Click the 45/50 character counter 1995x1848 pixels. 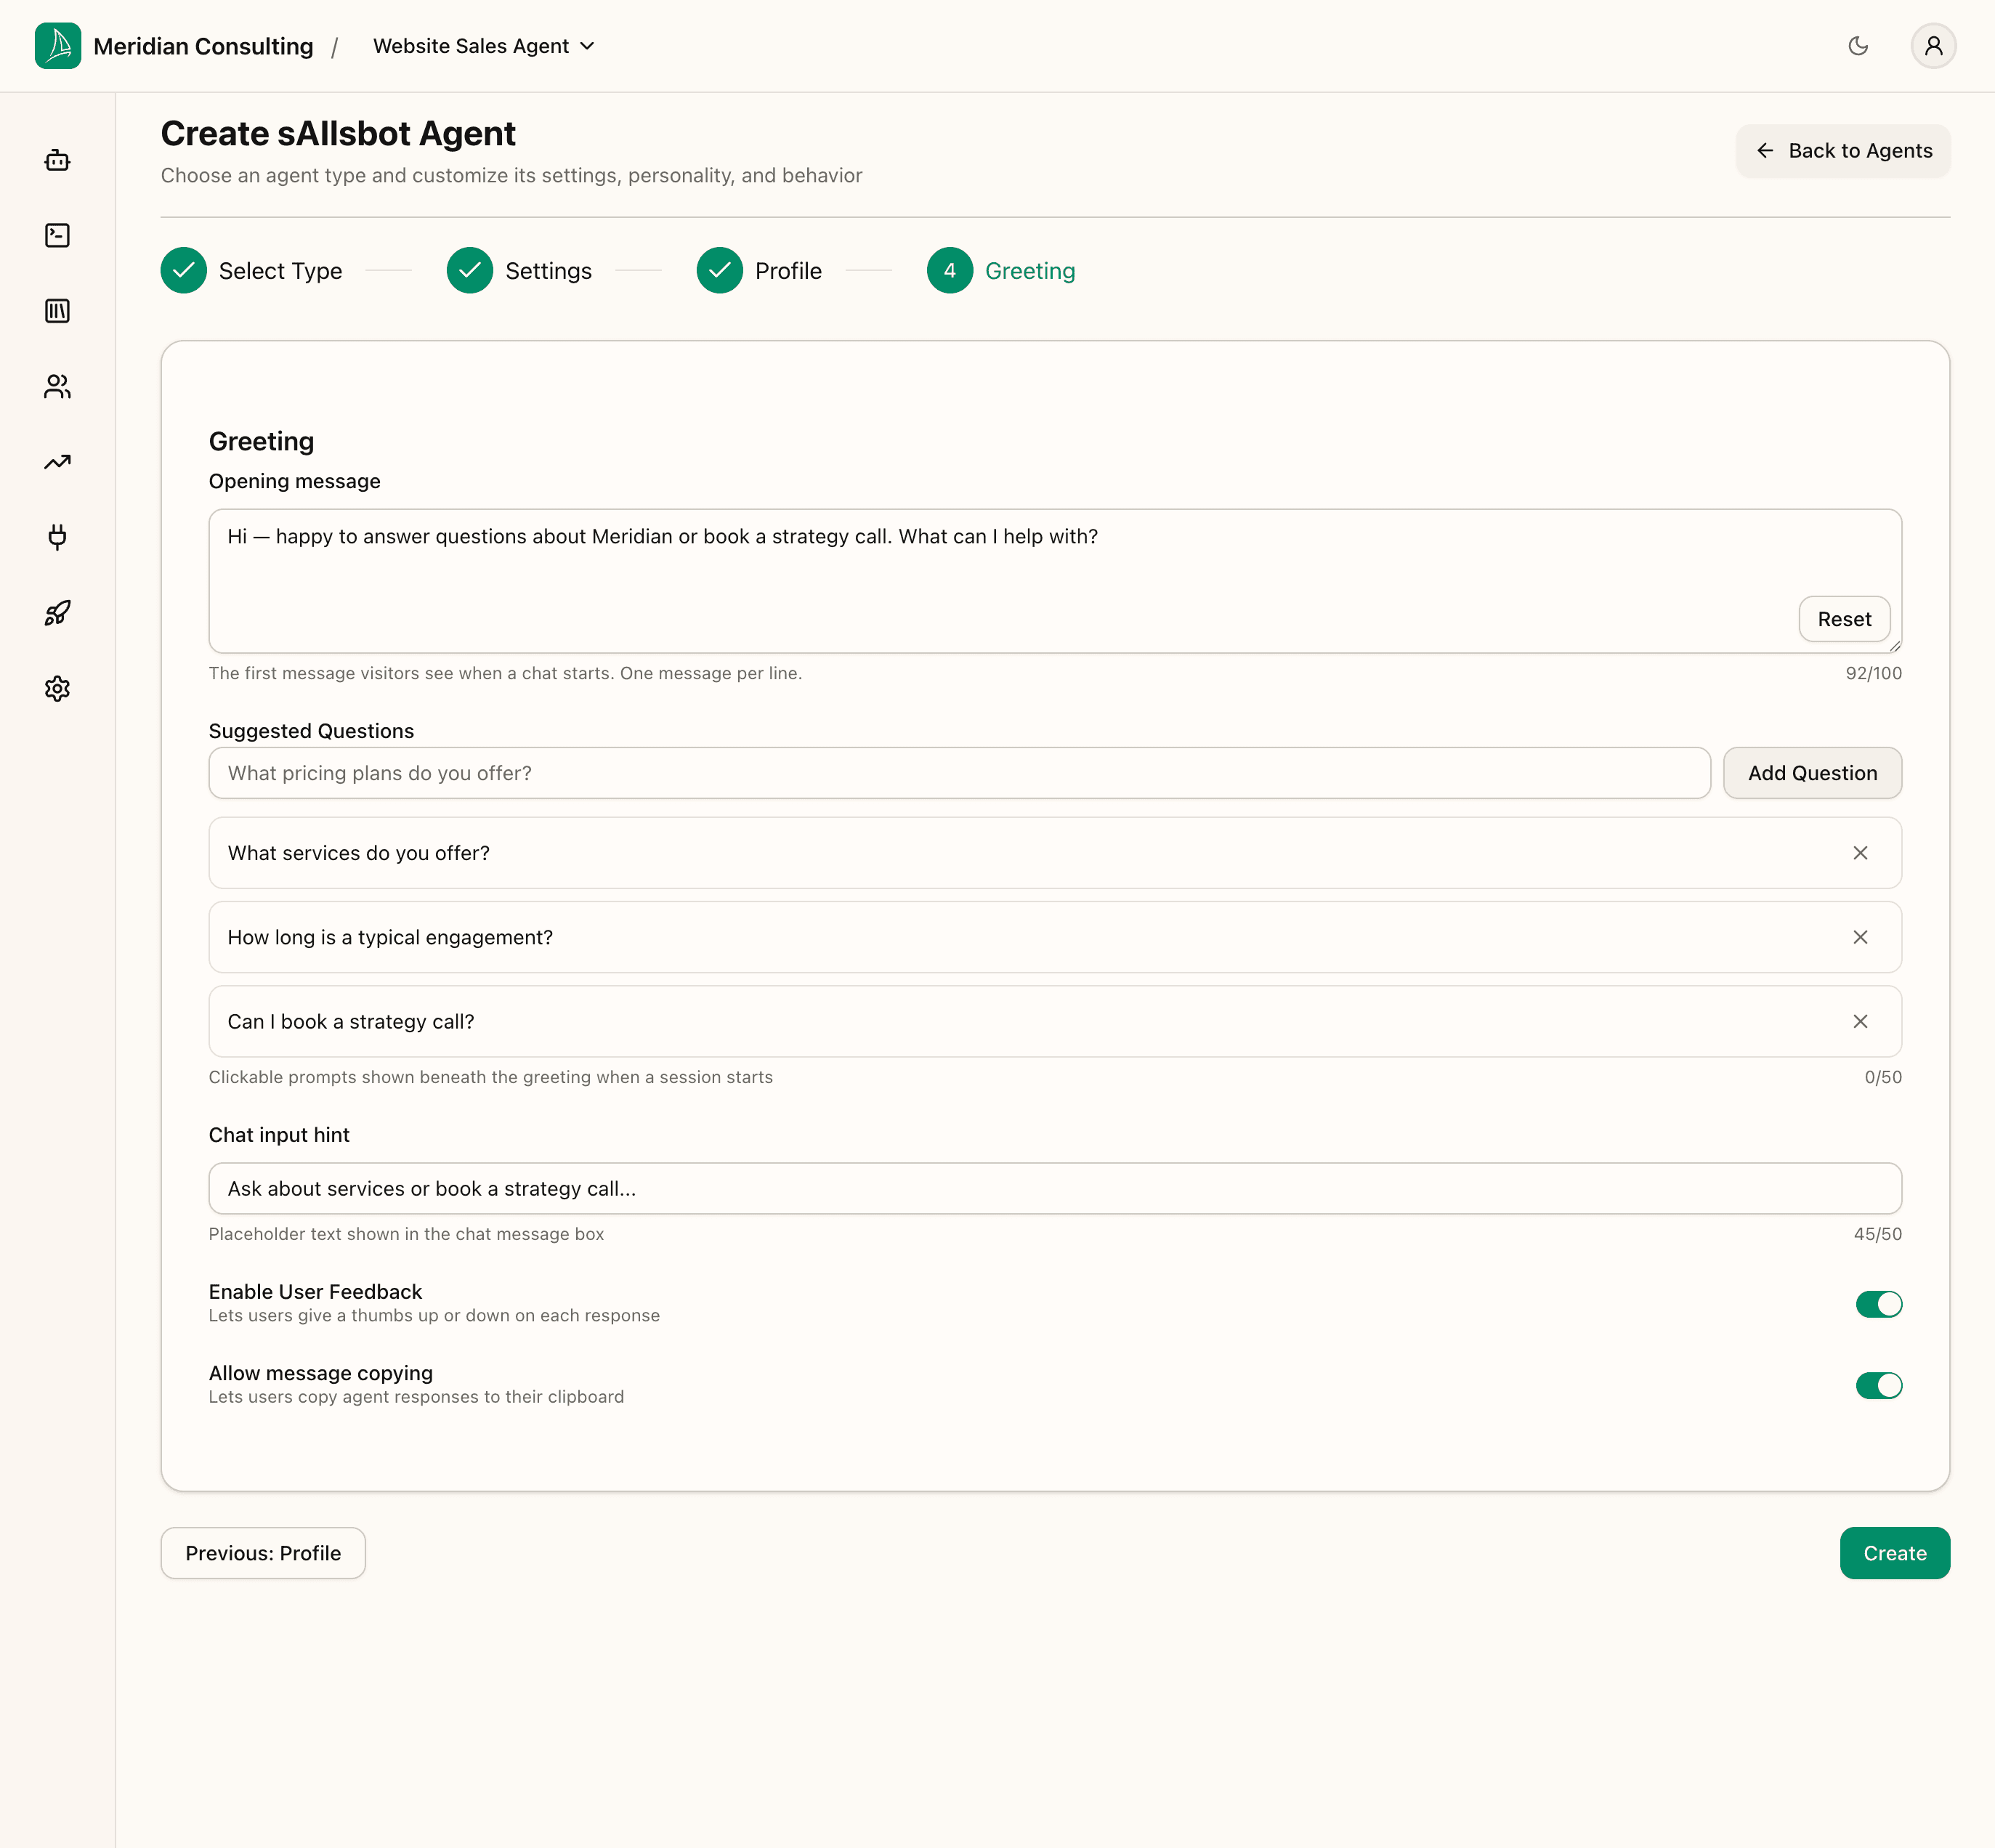coord(1877,1234)
